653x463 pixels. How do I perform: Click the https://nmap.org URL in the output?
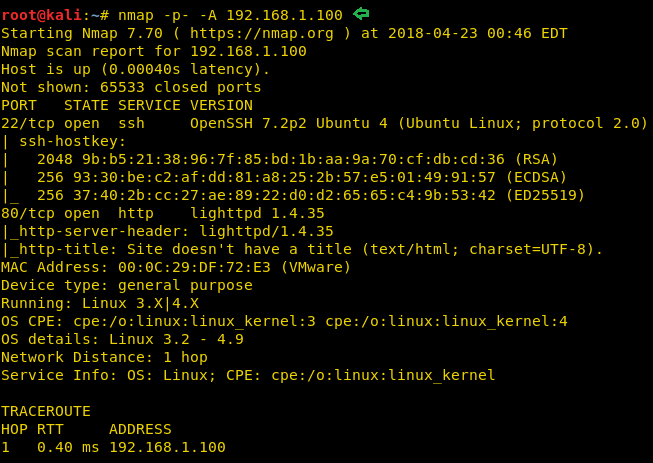click(x=262, y=33)
